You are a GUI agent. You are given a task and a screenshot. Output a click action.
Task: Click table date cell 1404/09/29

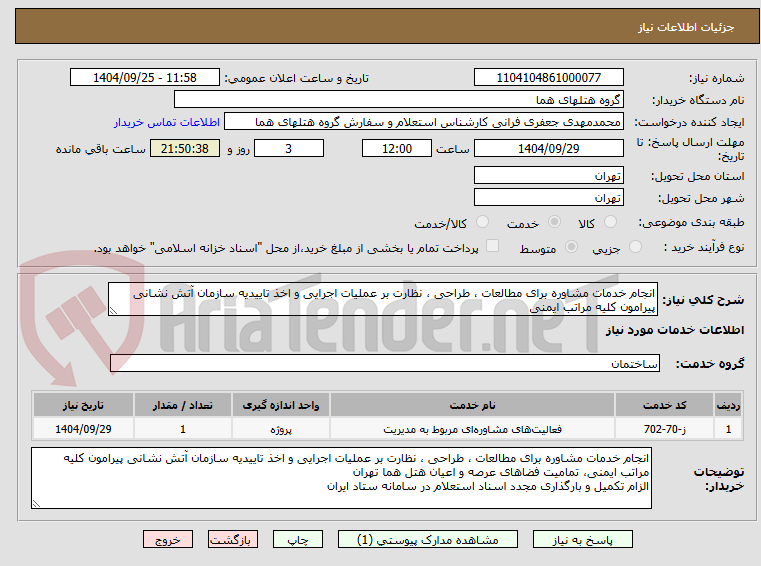[x=83, y=429]
